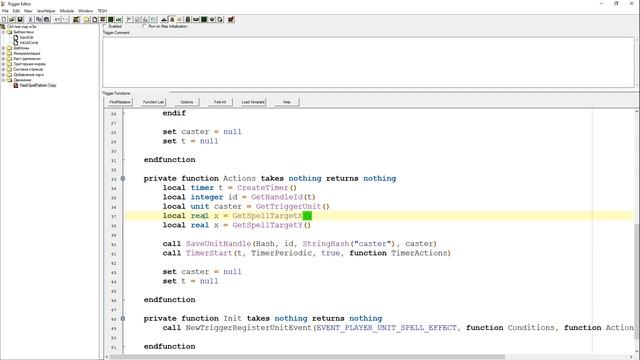Open the AI Editor module icon
The height and width of the screenshot is (360, 640).
point(204,20)
